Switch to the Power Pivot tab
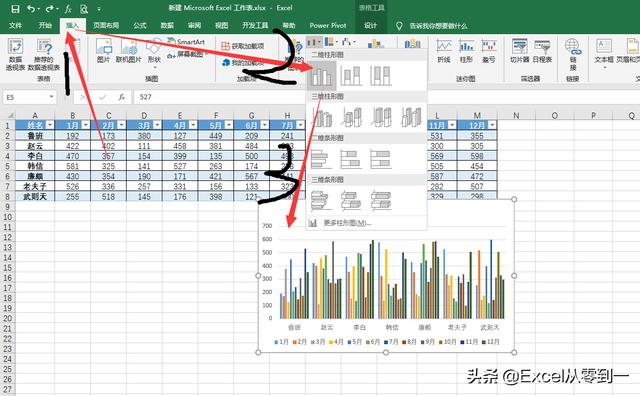Viewport: 640px width, 396px height. [328, 25]
